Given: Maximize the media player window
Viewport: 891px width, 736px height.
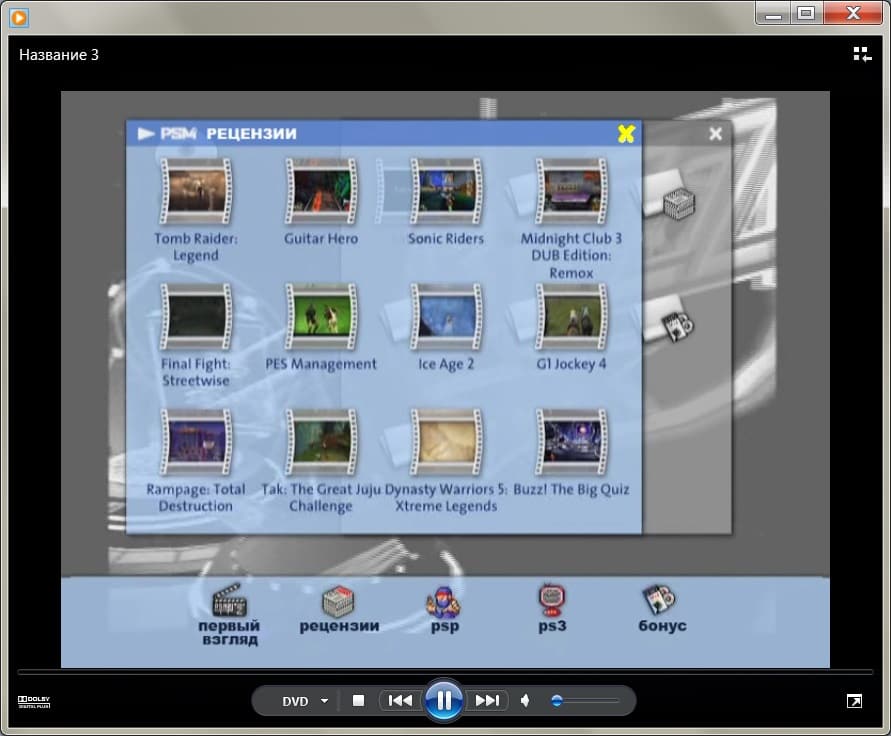Looking at the screenshot, I should [806, 13].
